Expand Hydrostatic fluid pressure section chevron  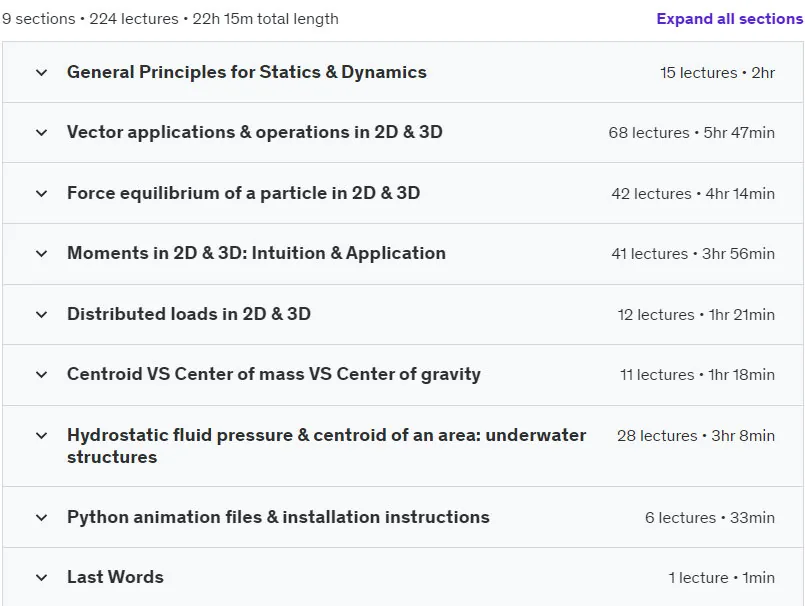42,435
